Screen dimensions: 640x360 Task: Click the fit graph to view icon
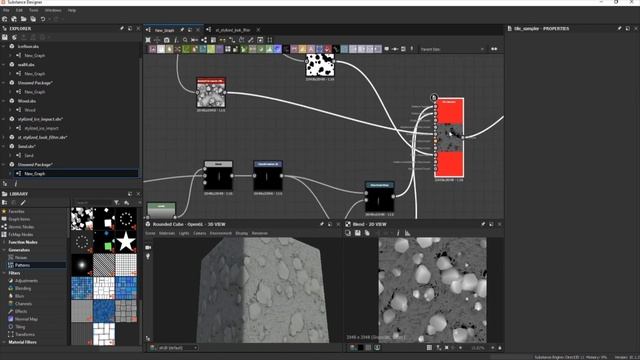[x=148, y=40]
